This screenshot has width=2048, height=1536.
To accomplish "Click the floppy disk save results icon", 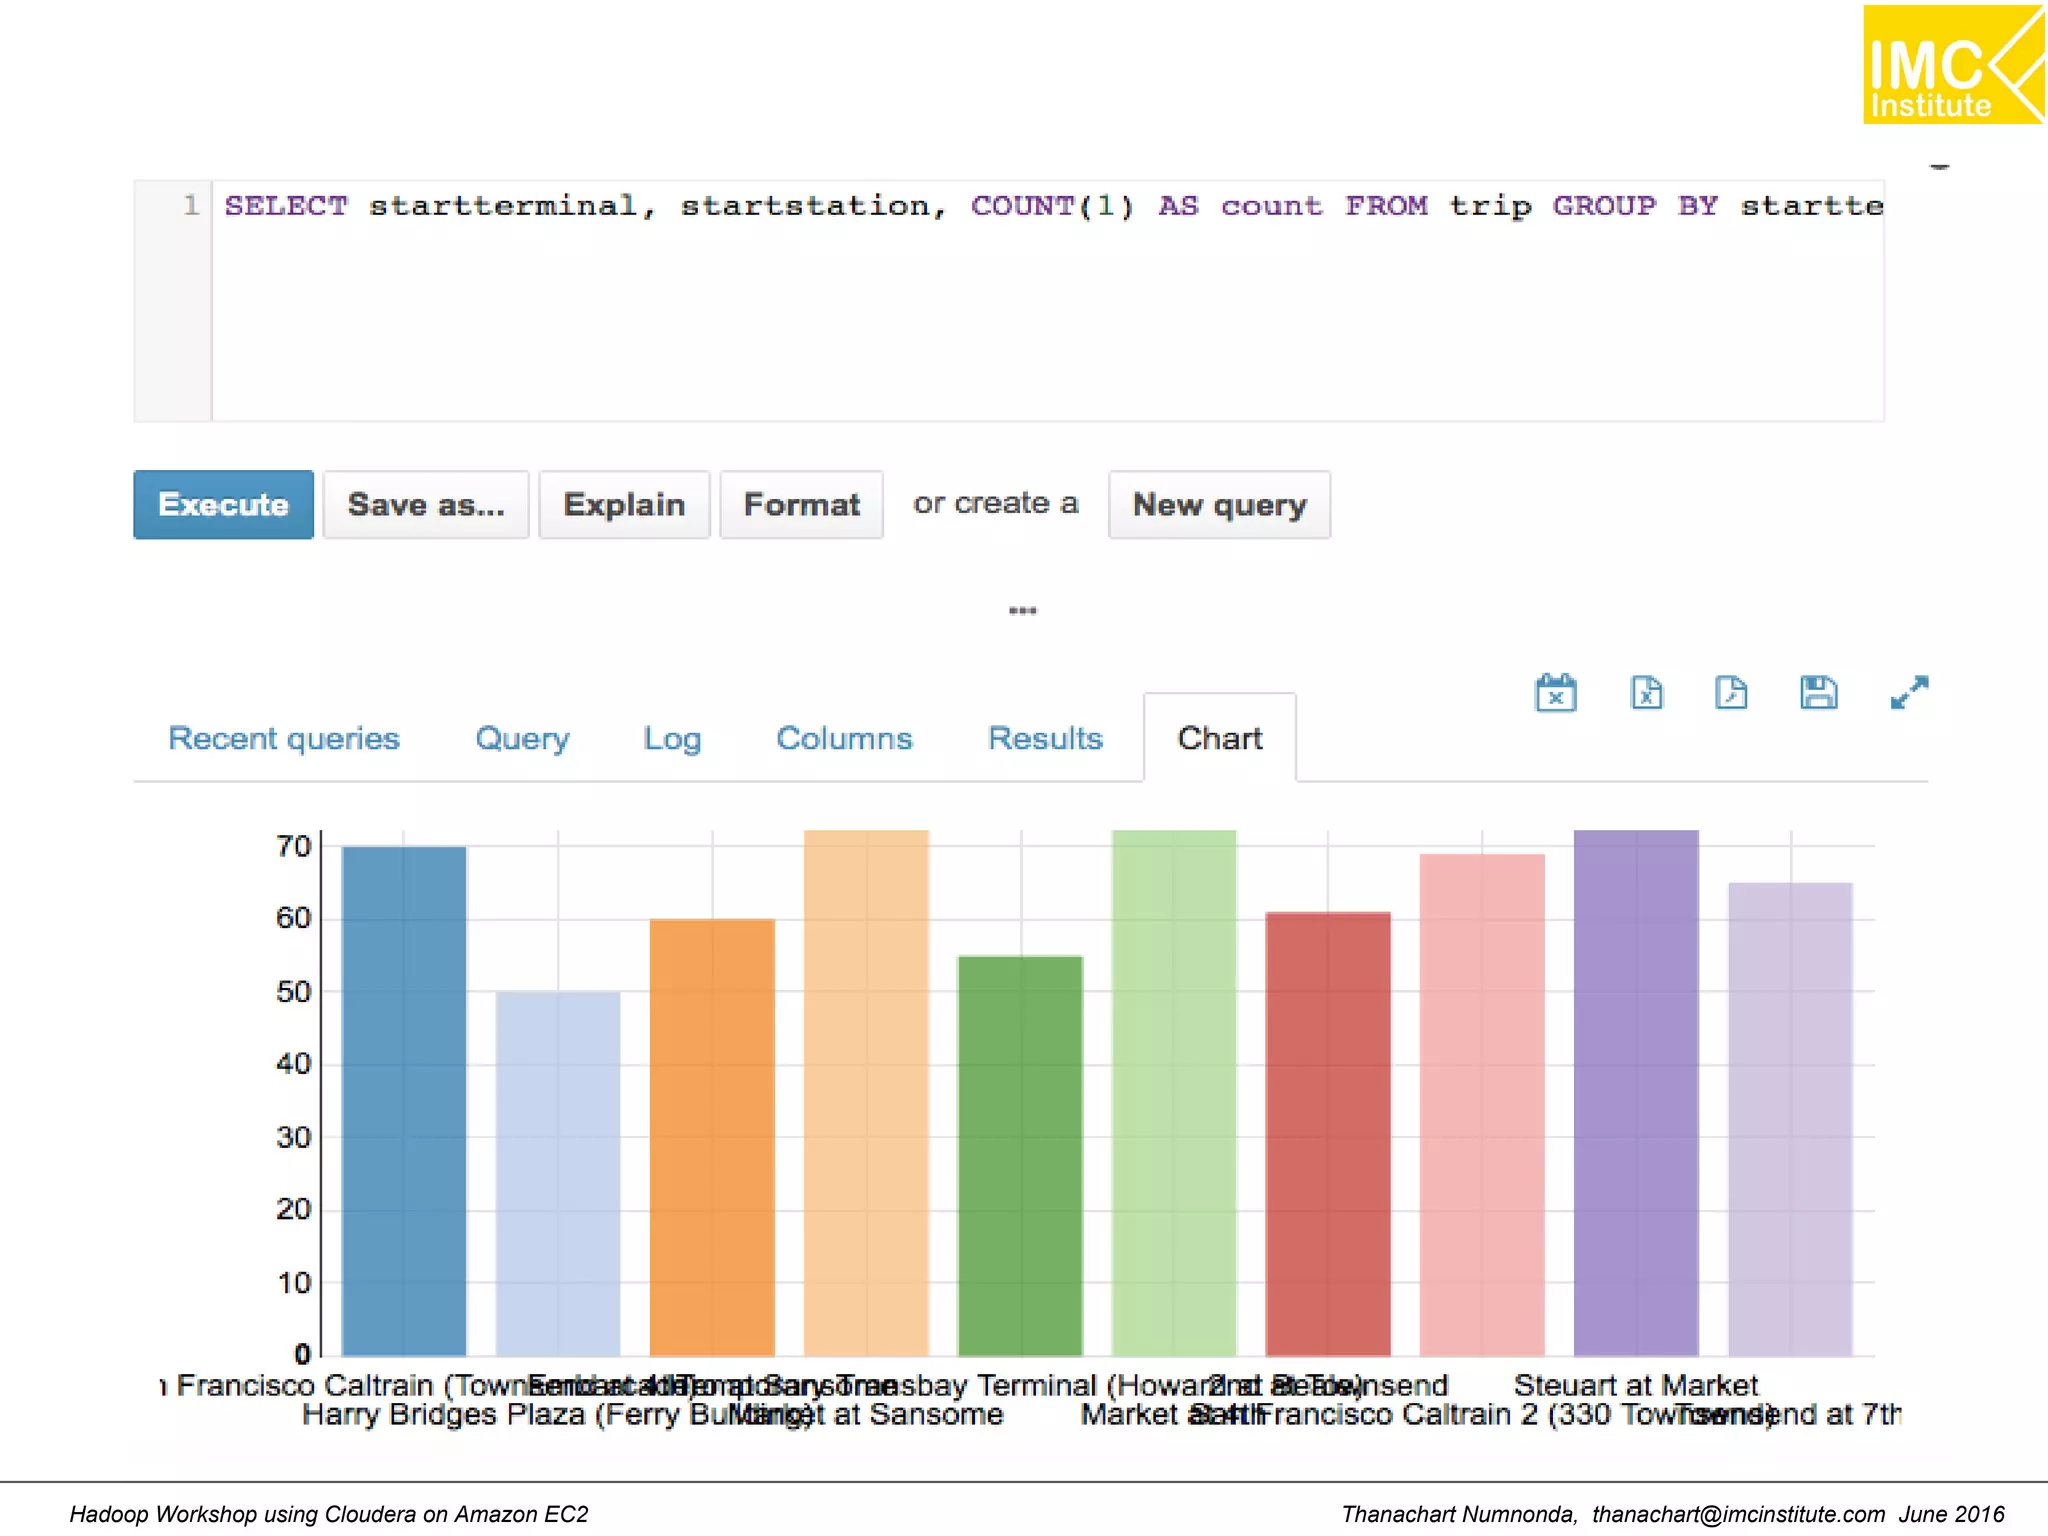I will (1818, 692).
